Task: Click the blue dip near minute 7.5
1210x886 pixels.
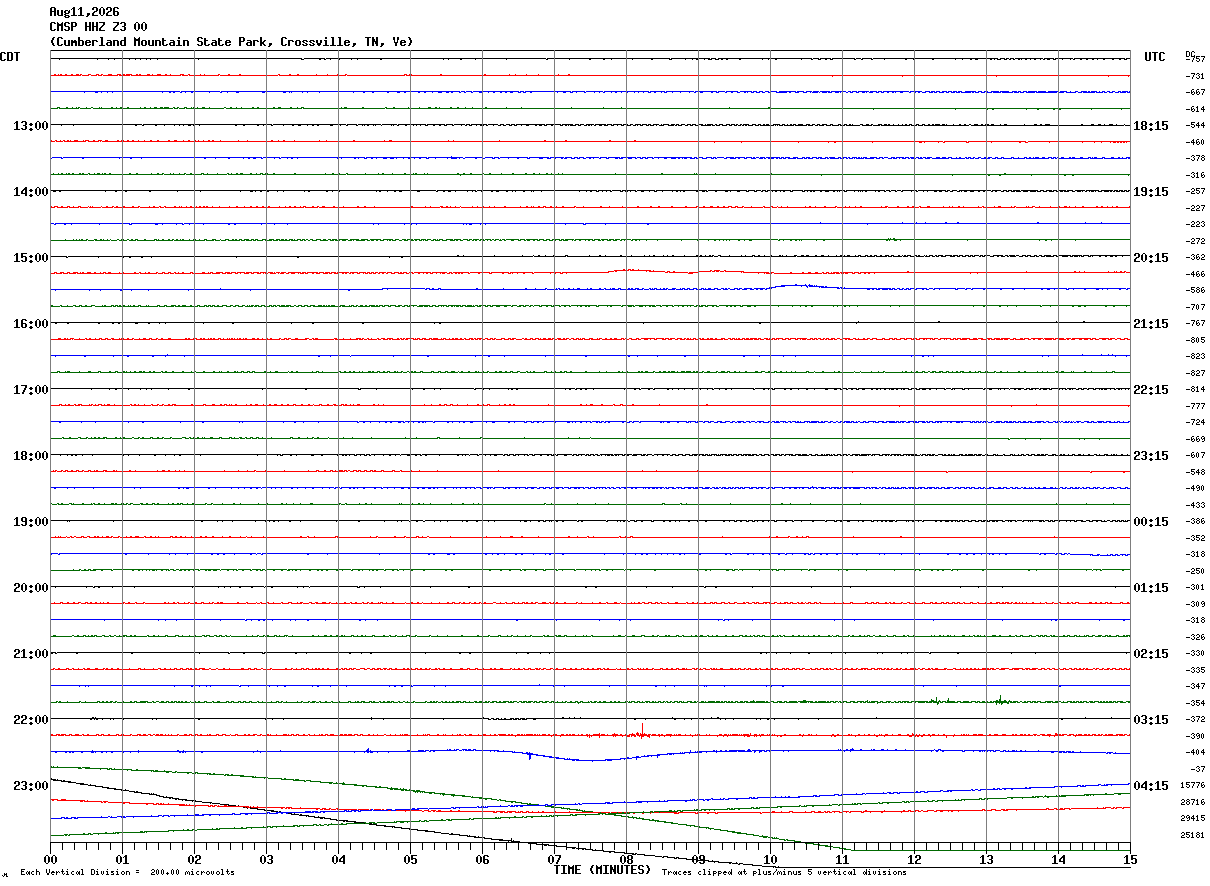Action: pos(592,757)
